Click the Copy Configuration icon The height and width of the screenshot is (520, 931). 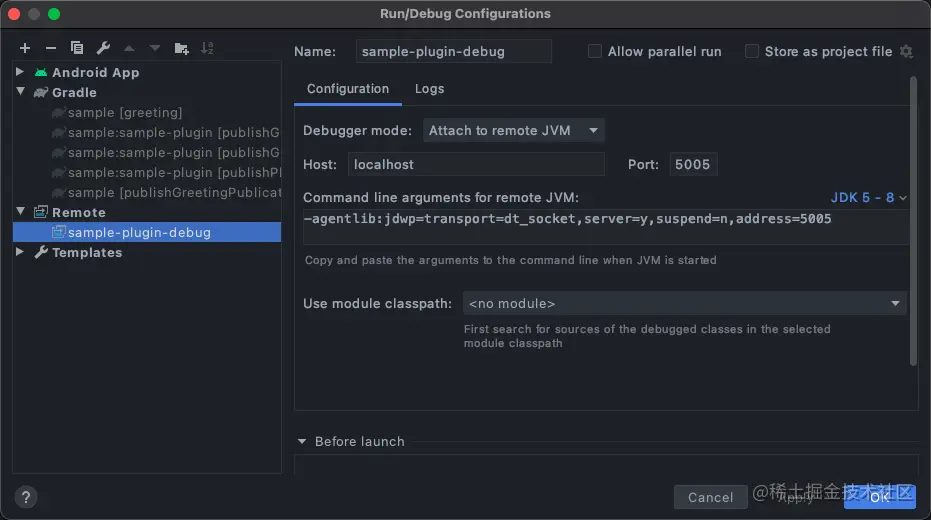[x=77, y=48]
